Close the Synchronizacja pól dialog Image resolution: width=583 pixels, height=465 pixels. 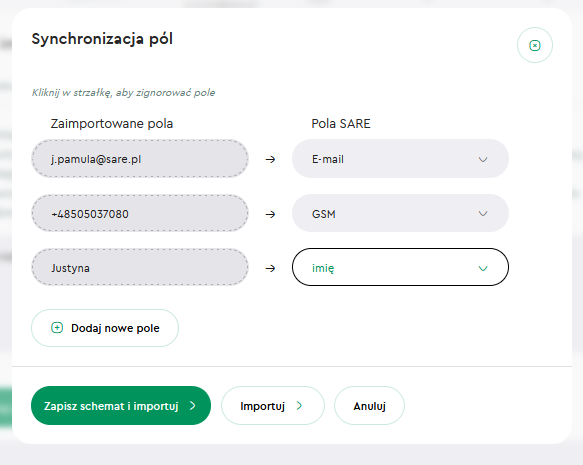[535, 45]
